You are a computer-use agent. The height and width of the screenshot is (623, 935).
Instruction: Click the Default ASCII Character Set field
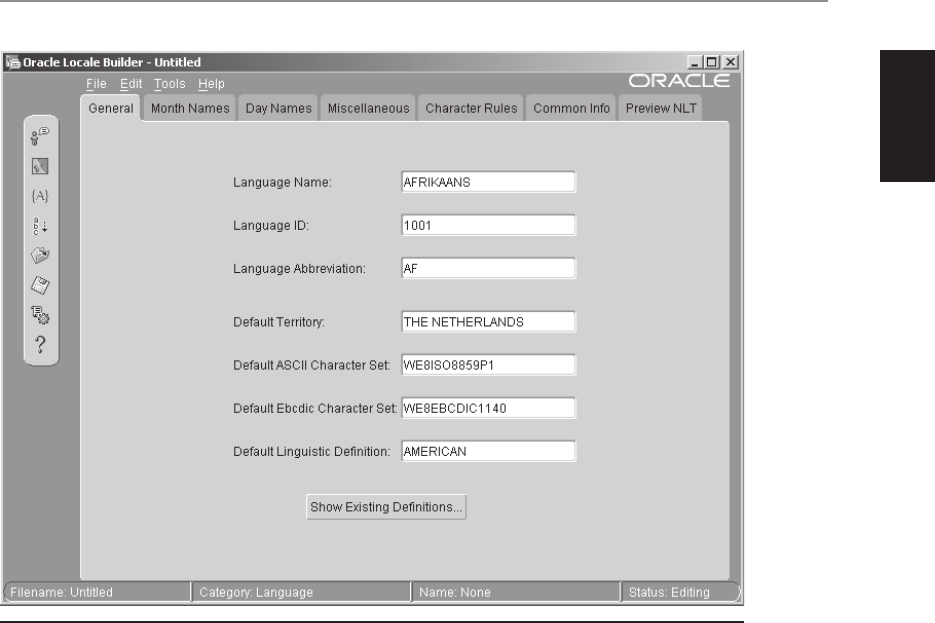488,365
